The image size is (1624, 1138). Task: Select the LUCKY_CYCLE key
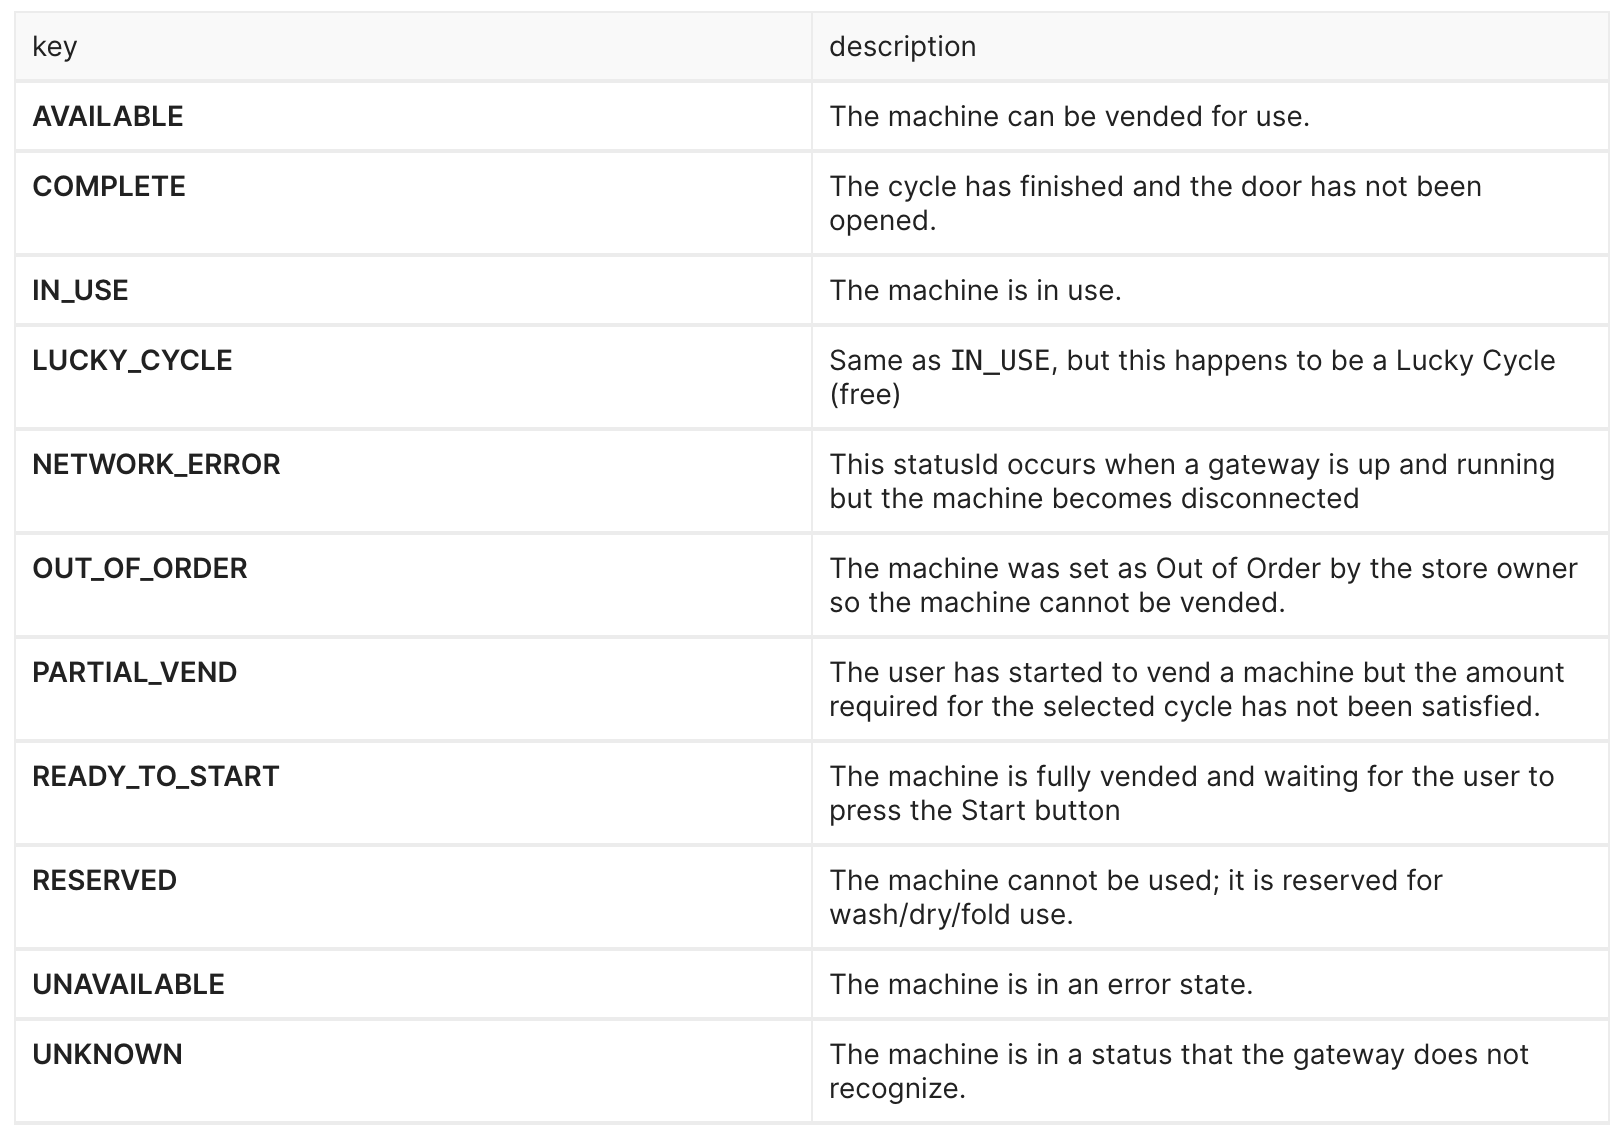tap(132, 360)
